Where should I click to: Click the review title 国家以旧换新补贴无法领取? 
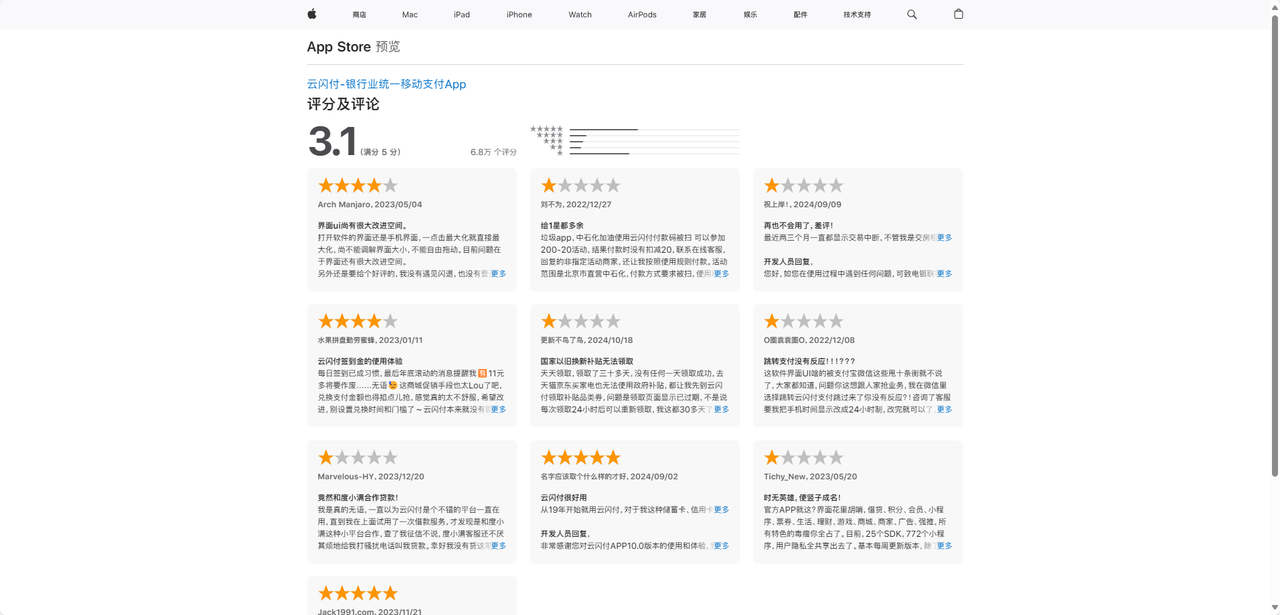(x=587, y=362)
